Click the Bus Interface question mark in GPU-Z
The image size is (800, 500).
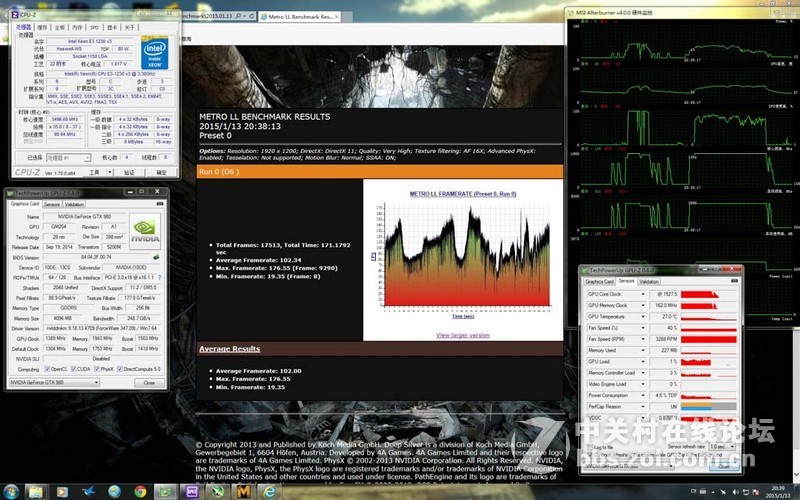[159, 278]
